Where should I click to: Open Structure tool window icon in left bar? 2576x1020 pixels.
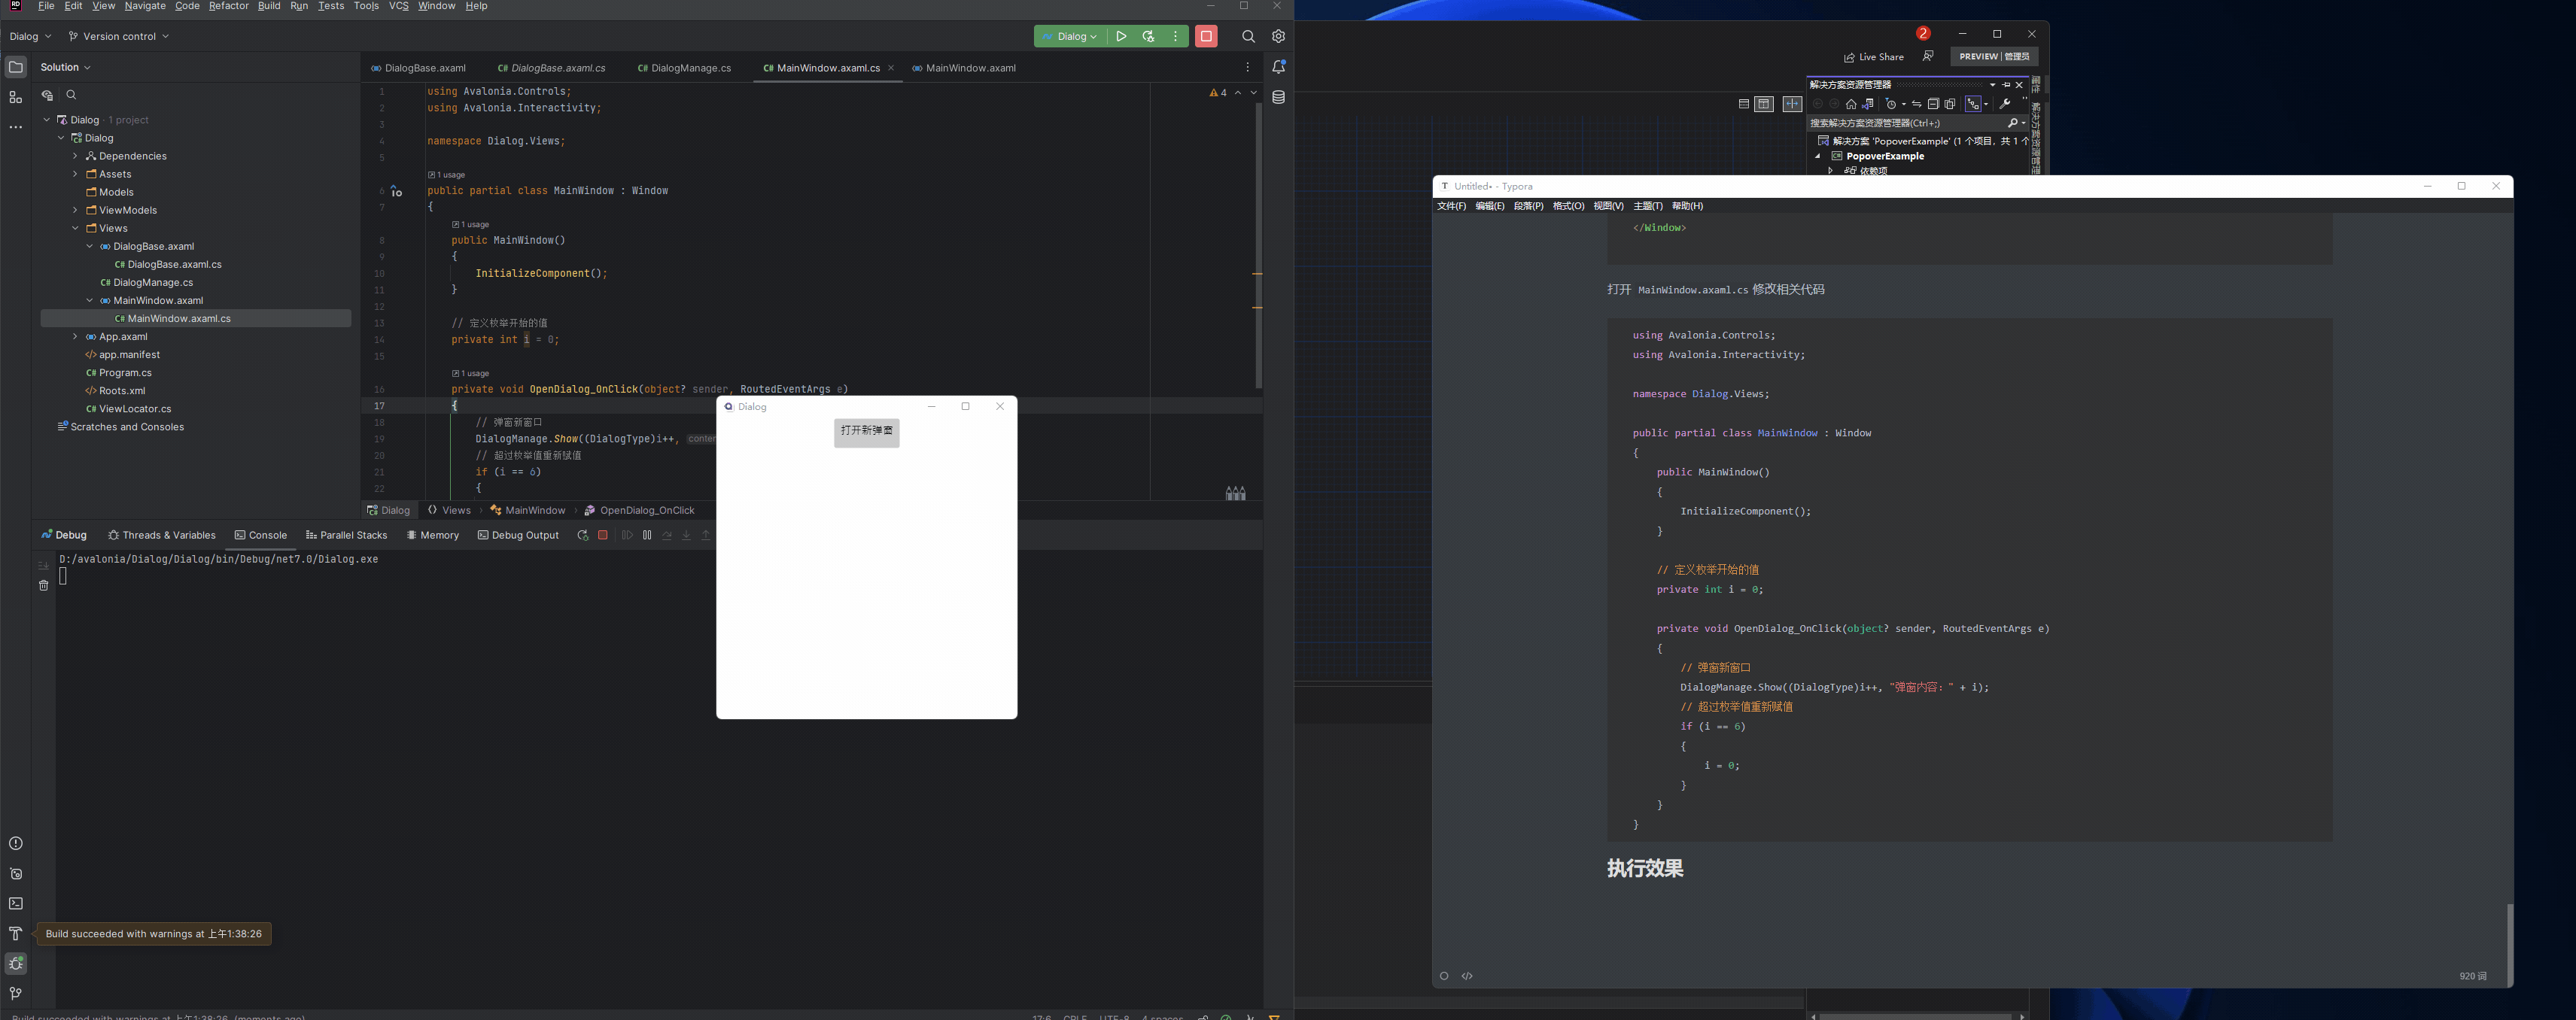tap(15, 97)
